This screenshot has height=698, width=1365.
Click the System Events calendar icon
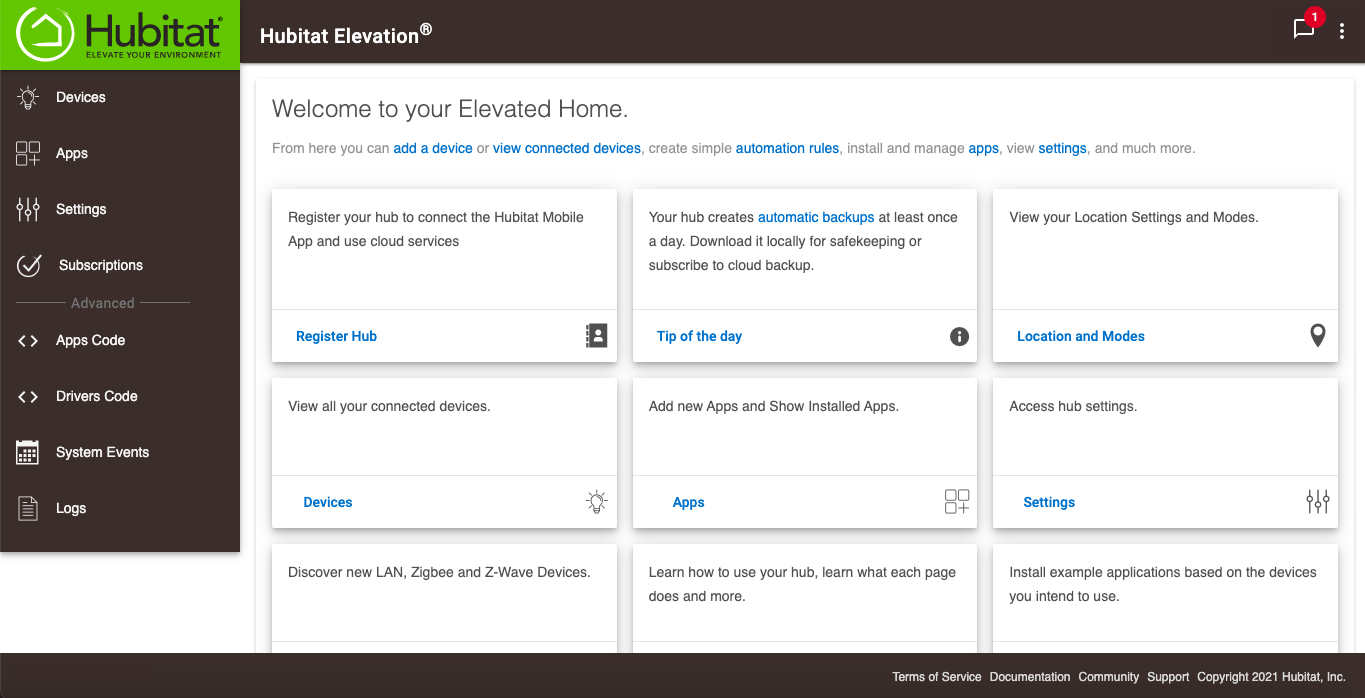(28, 452)
